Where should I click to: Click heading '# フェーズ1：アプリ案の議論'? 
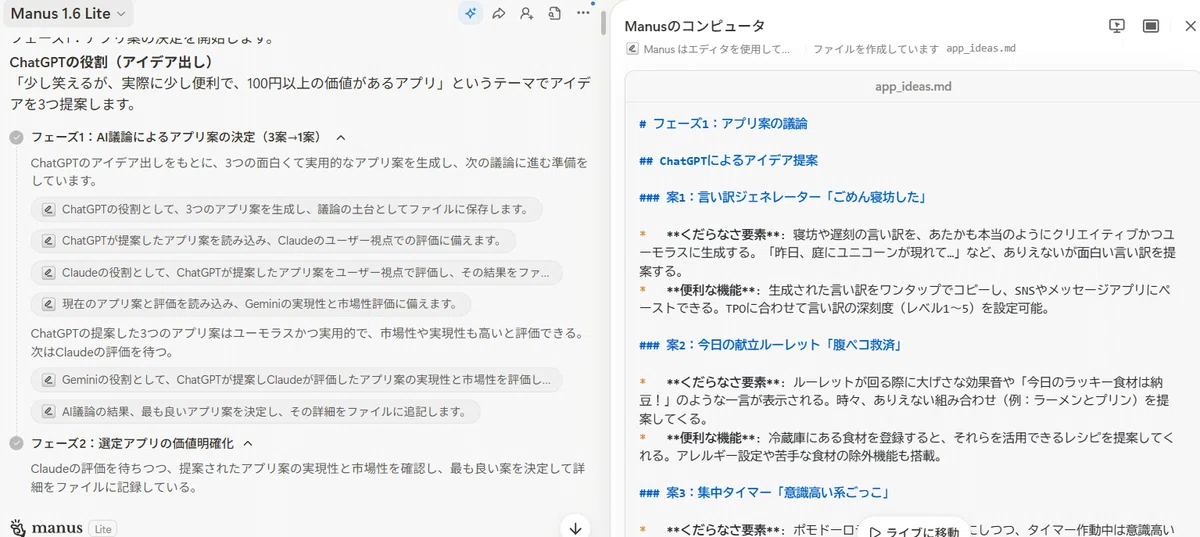pos(723,123)
